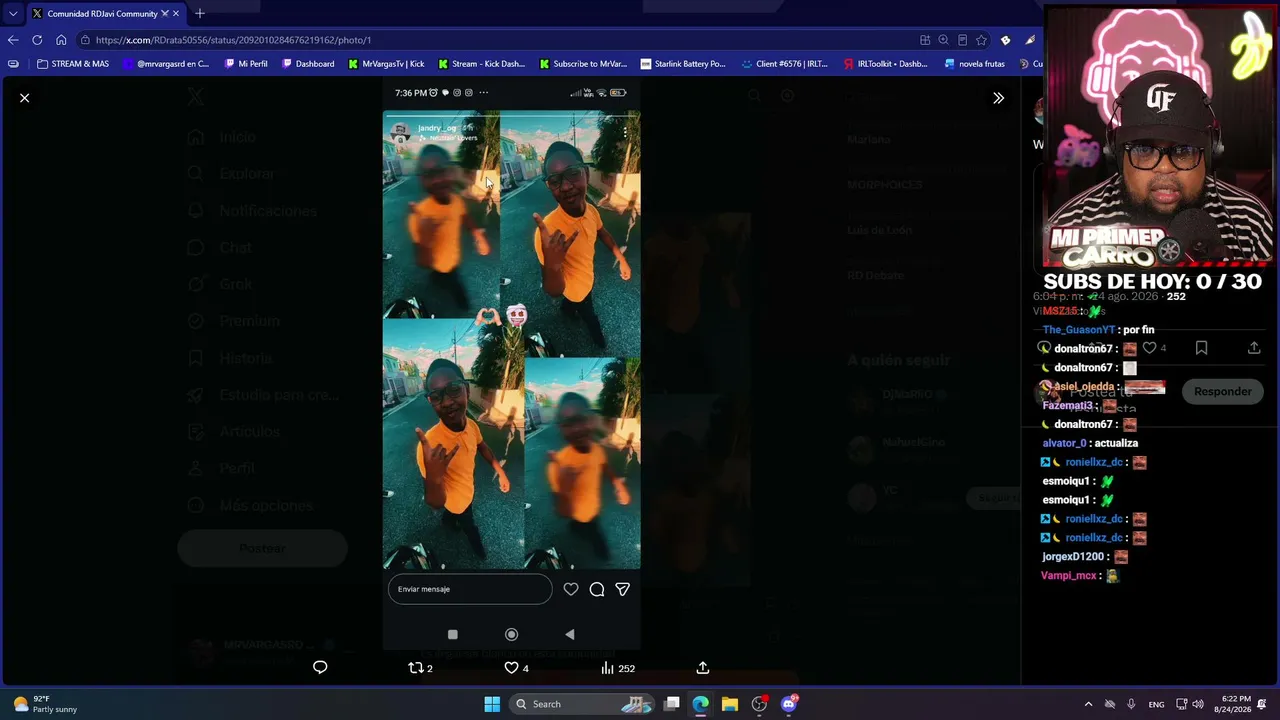Open File Explorer from the taskbar
The image size is (1280, 720).
pyautogui.click(x=730, y=704)
